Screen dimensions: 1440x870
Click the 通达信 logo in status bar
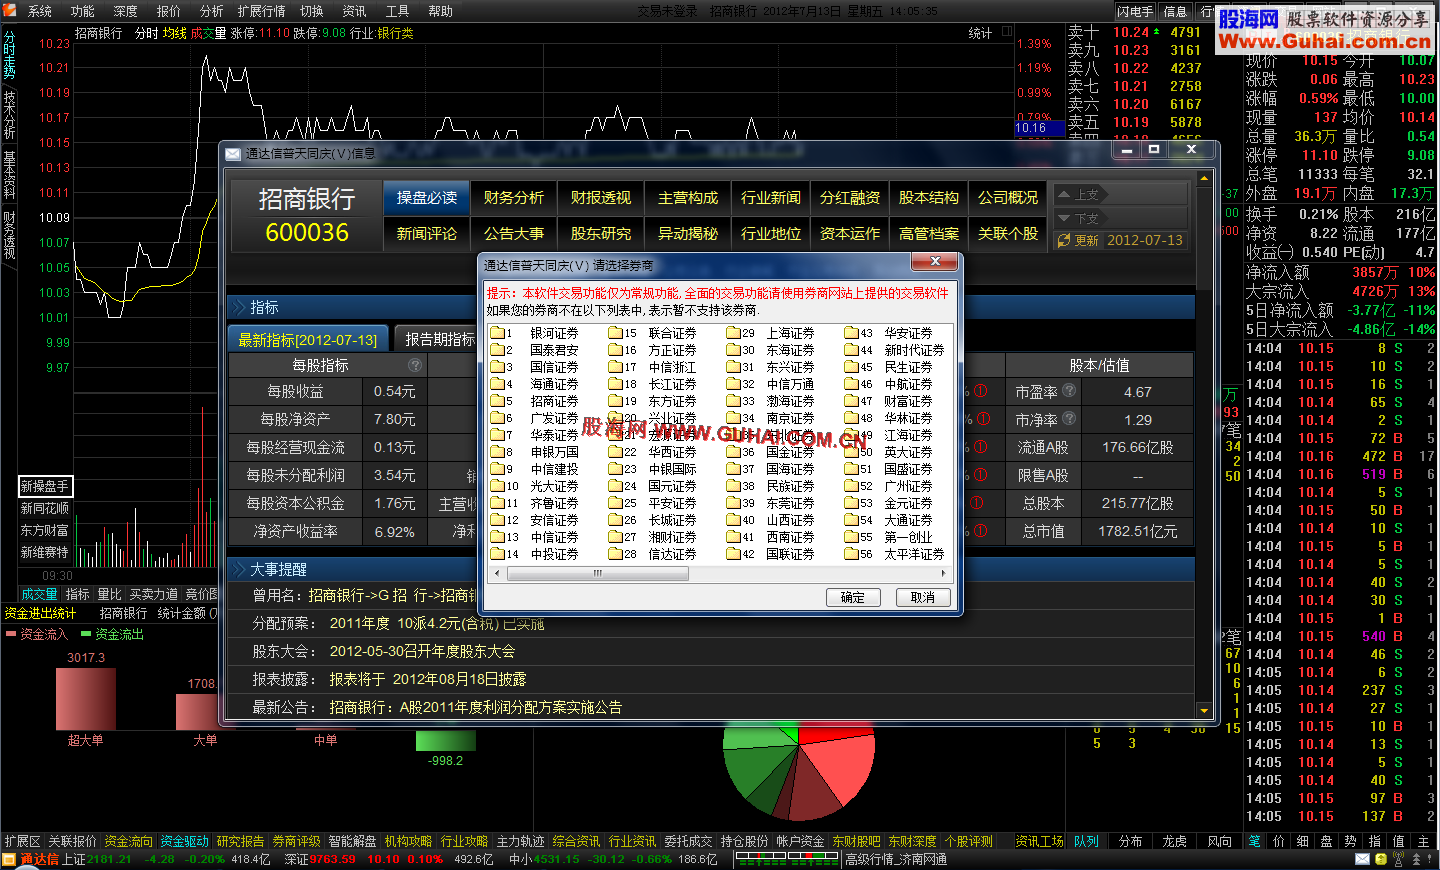(x=32, y=859)
